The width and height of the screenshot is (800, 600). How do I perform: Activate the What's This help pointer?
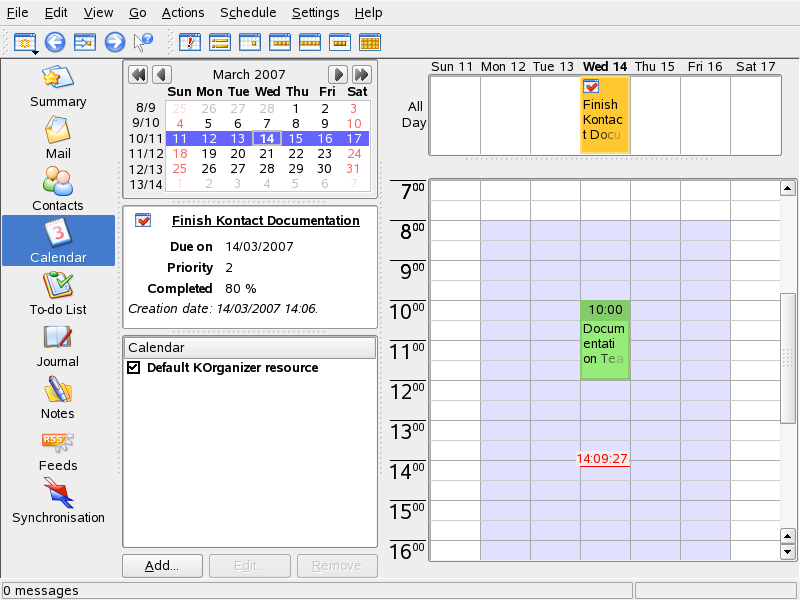coord(143,42)
